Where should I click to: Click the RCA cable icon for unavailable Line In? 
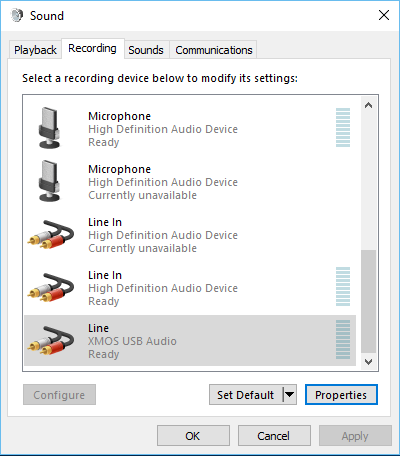(51, 234)
